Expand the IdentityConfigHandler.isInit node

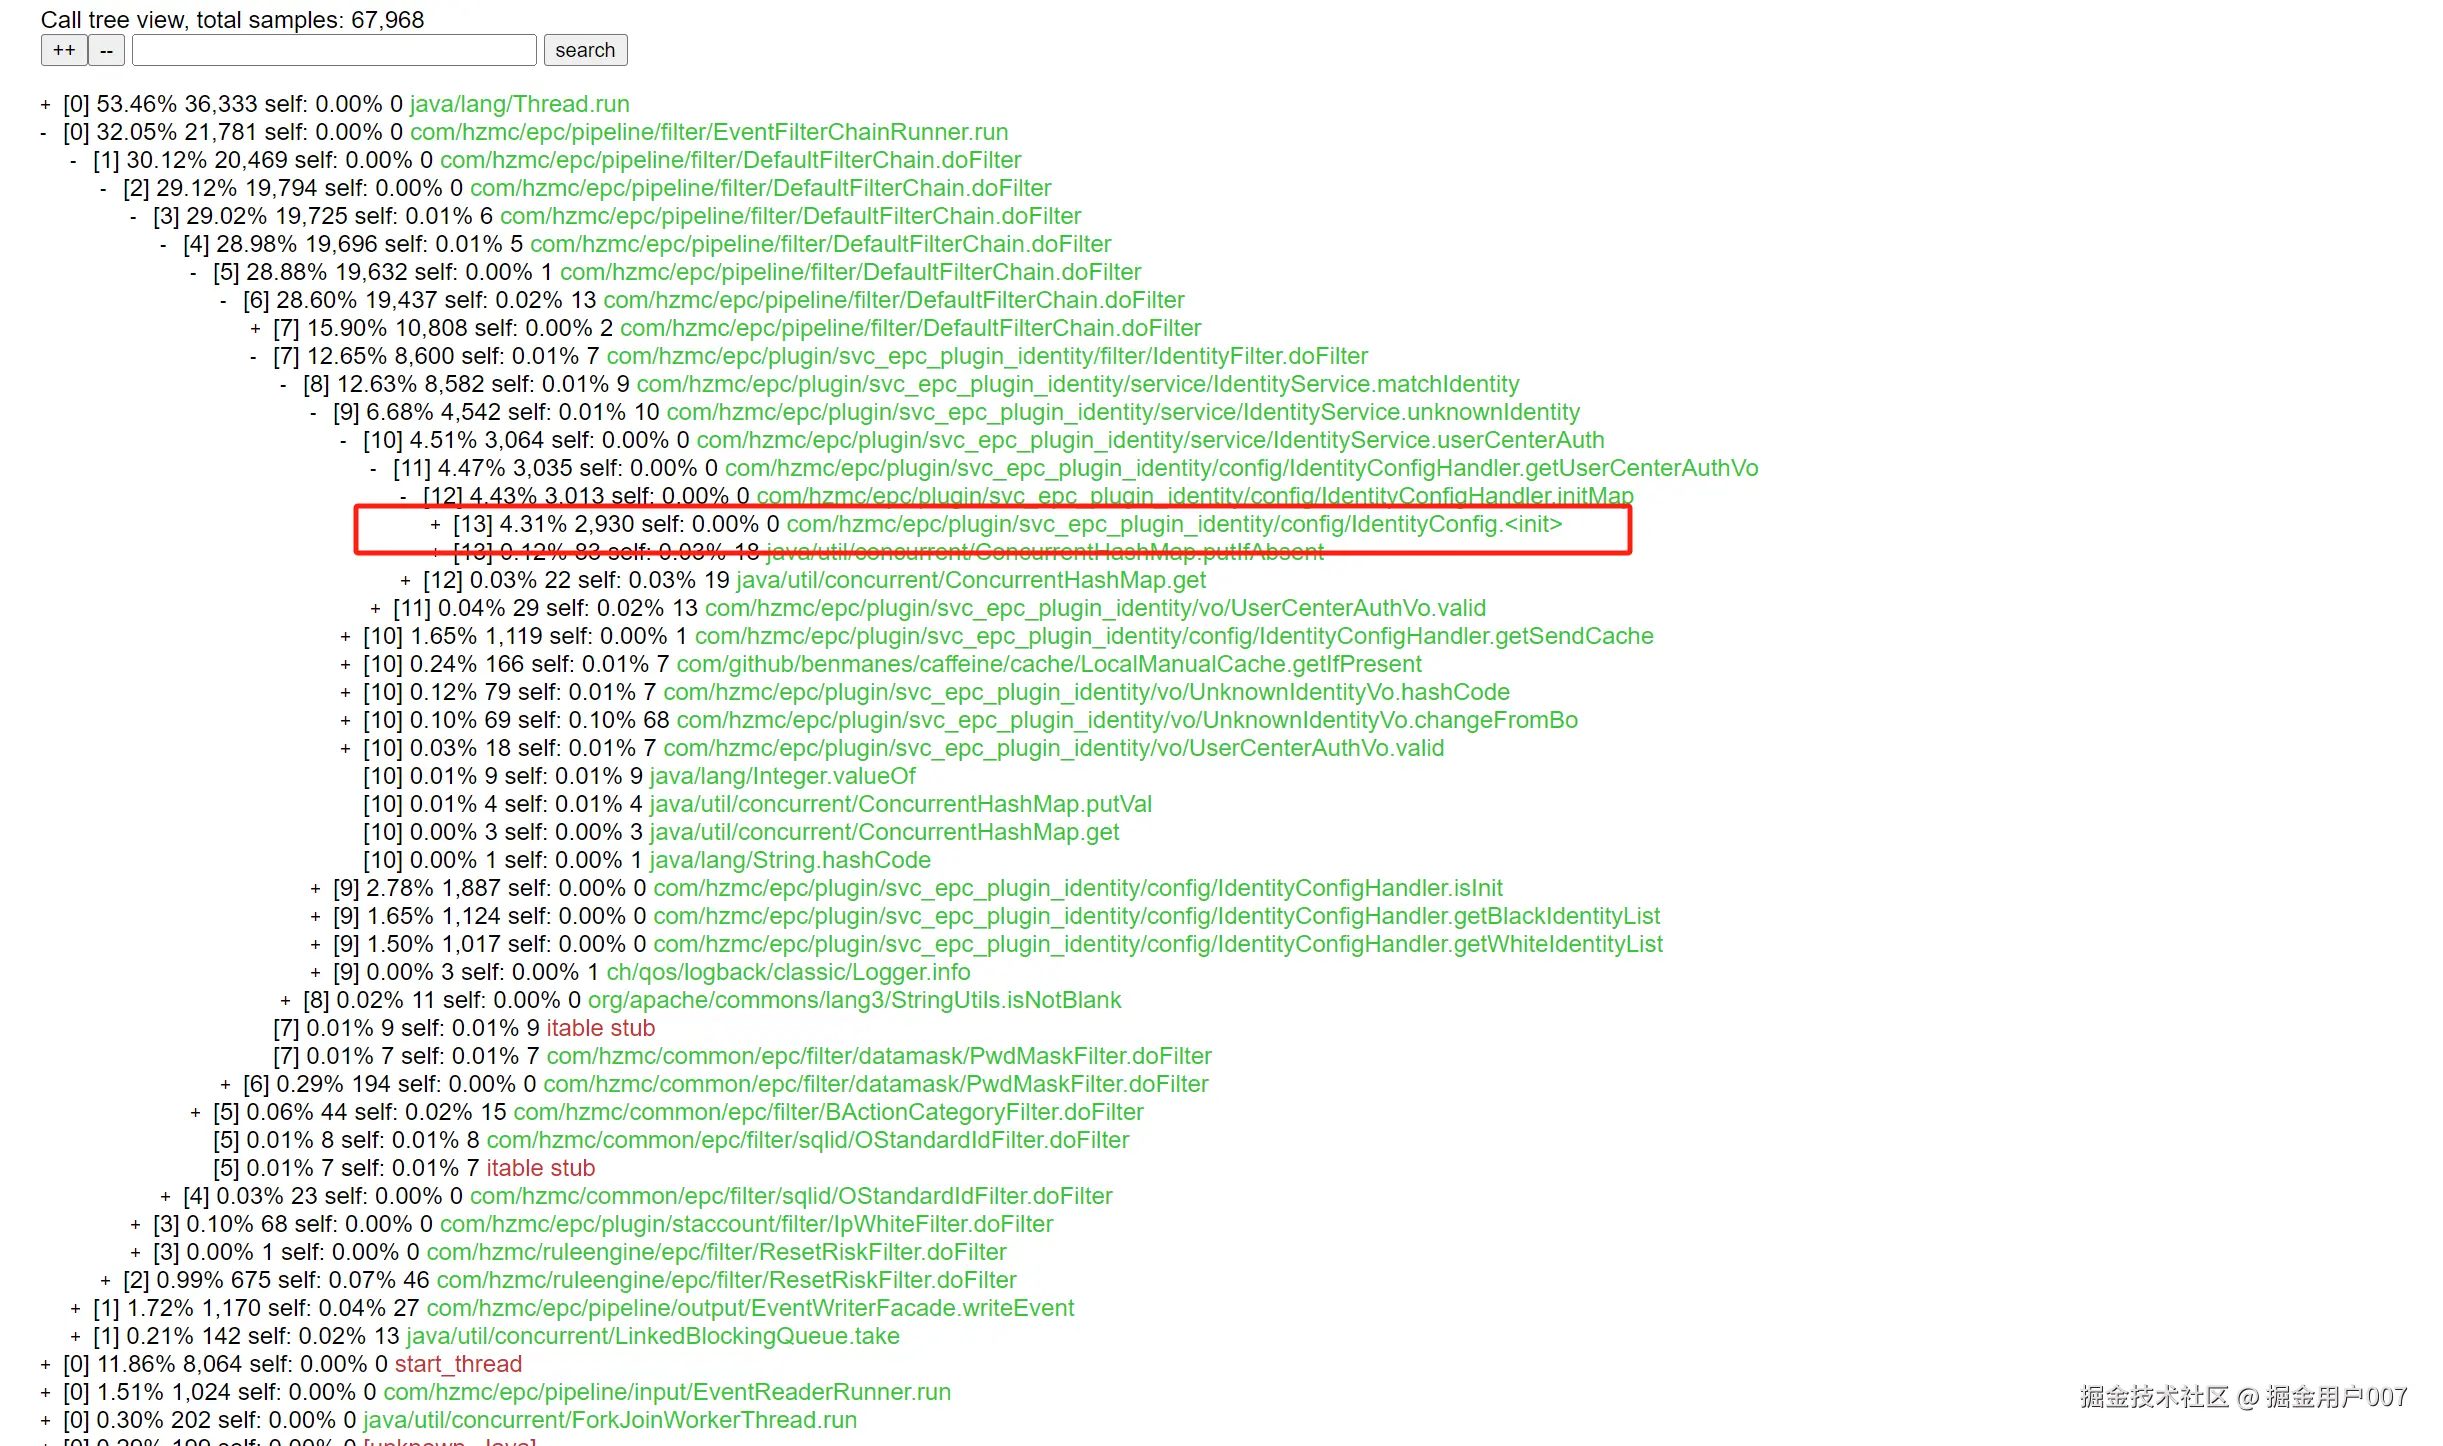point(315,888)
